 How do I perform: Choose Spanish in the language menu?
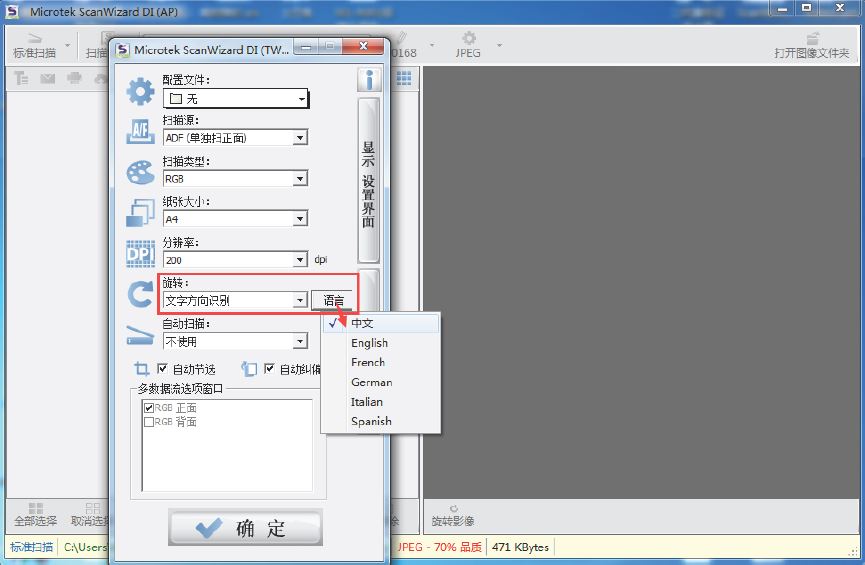371,421
